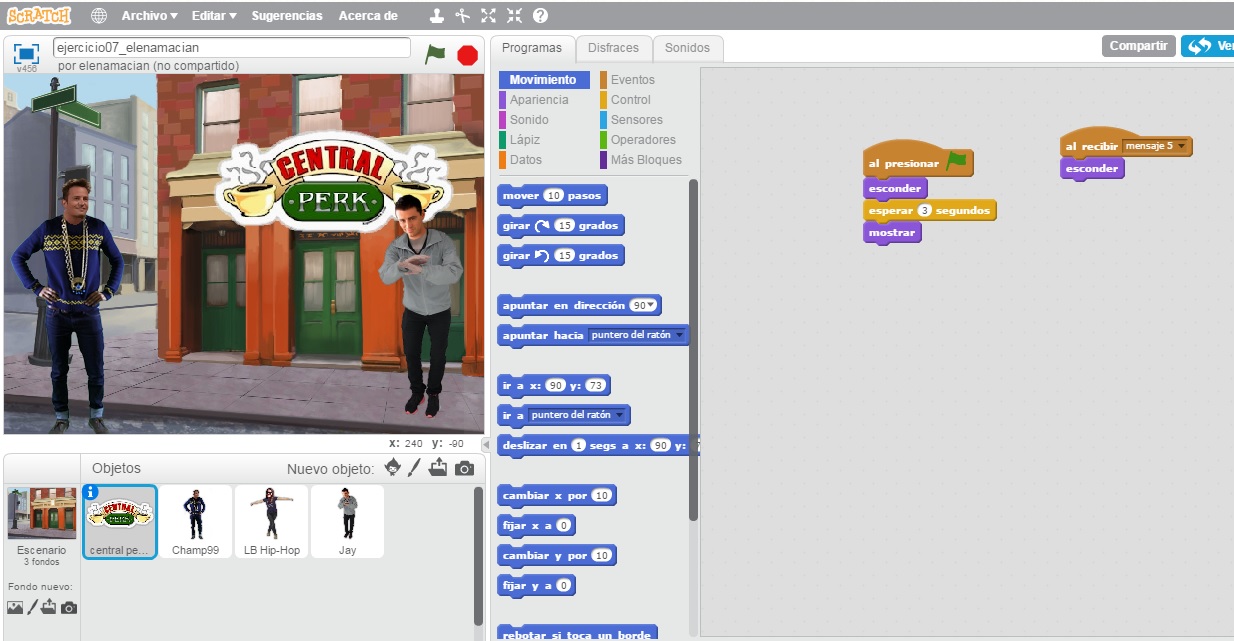Select the delete scissors tool
The image size is (1234, 641).
click(x=462, y=16)
